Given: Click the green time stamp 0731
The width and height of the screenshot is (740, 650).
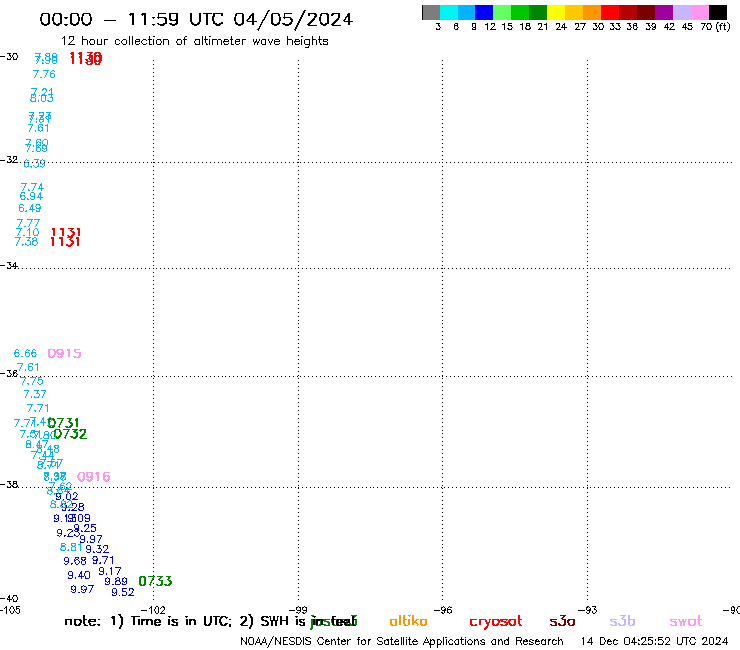Looking at the screenshot, I should (63, 423).
